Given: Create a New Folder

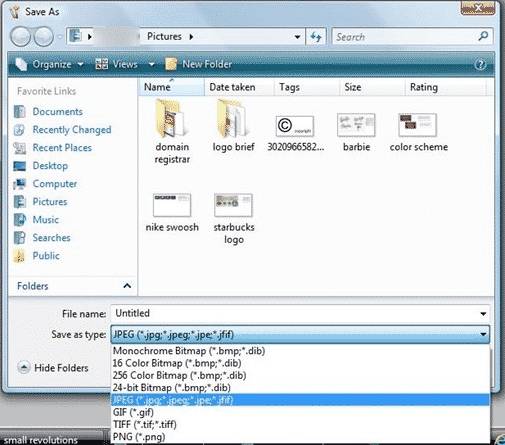Looking at the screenshot, I should [199, 64].
